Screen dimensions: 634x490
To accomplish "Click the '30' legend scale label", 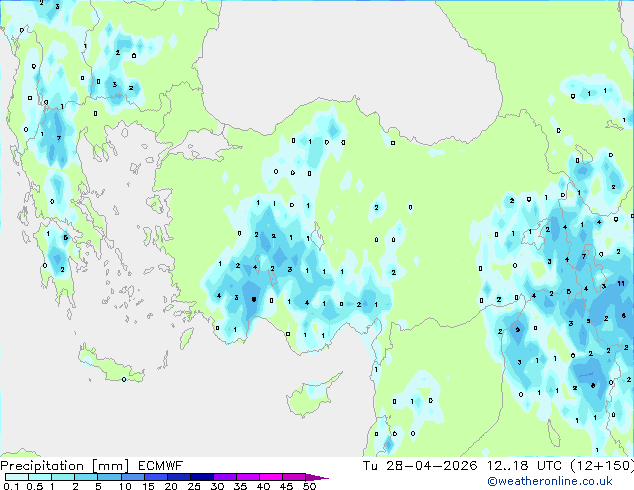I will pyautogui.click(x=217, y=486).
